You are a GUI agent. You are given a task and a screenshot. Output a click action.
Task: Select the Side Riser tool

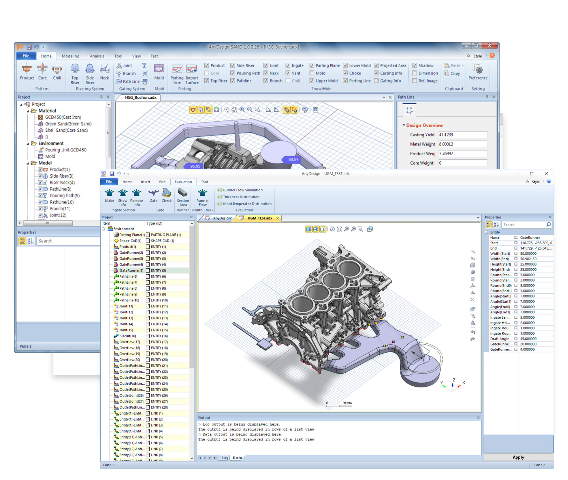tap(90, 74)
